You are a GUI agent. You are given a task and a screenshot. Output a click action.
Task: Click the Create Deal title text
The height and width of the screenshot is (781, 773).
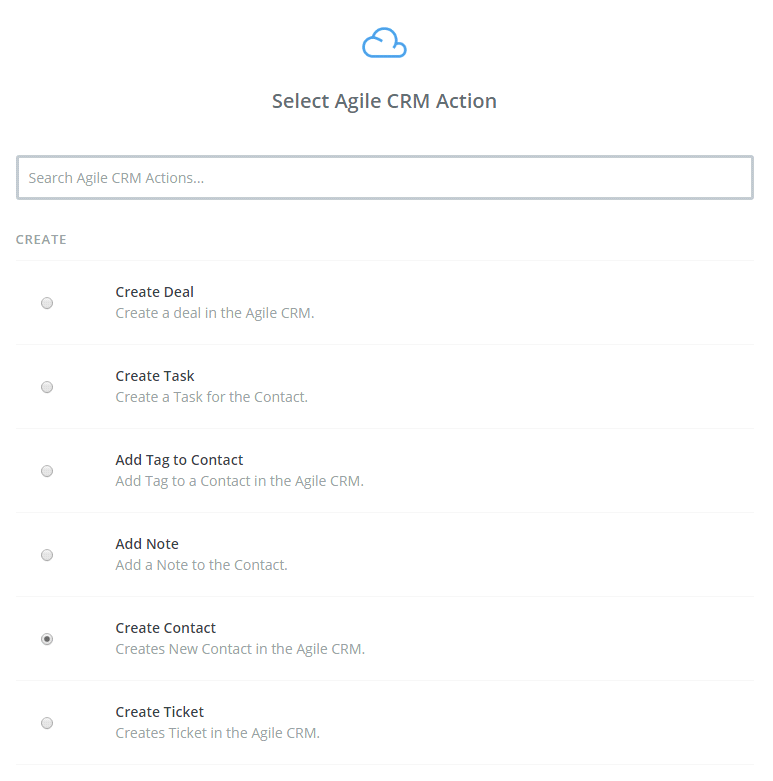(155, 292)
